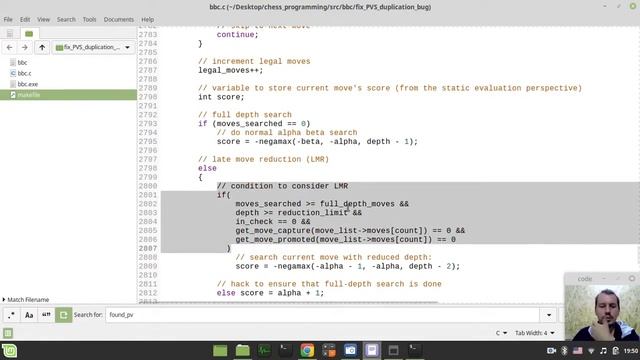Click the '// late move reduction (LMR)' comment
Viewport: 640px width, 360px height.
pyautogui.click(x=263, y=159)
